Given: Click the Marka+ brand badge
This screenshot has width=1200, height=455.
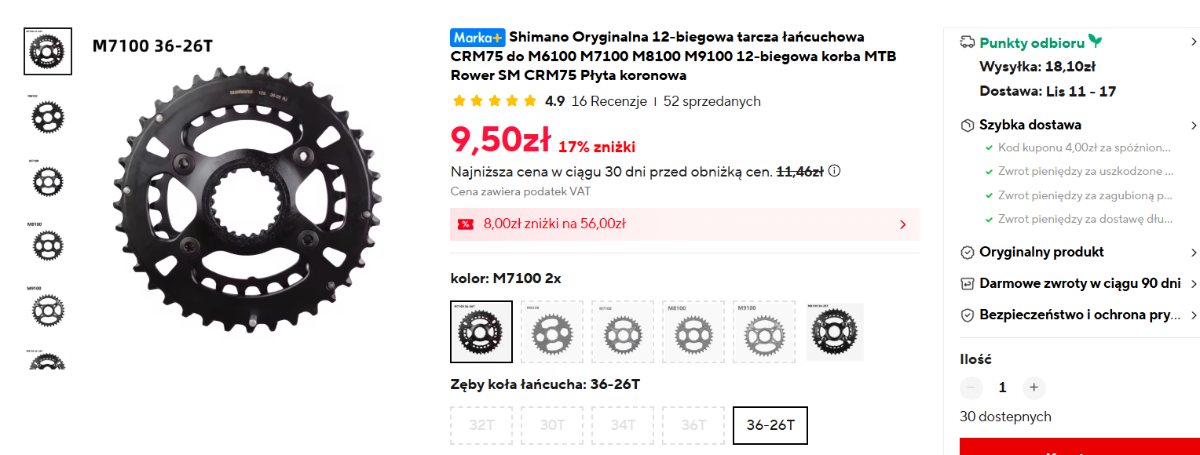Looking at the screenshot, I should point(476,37).
